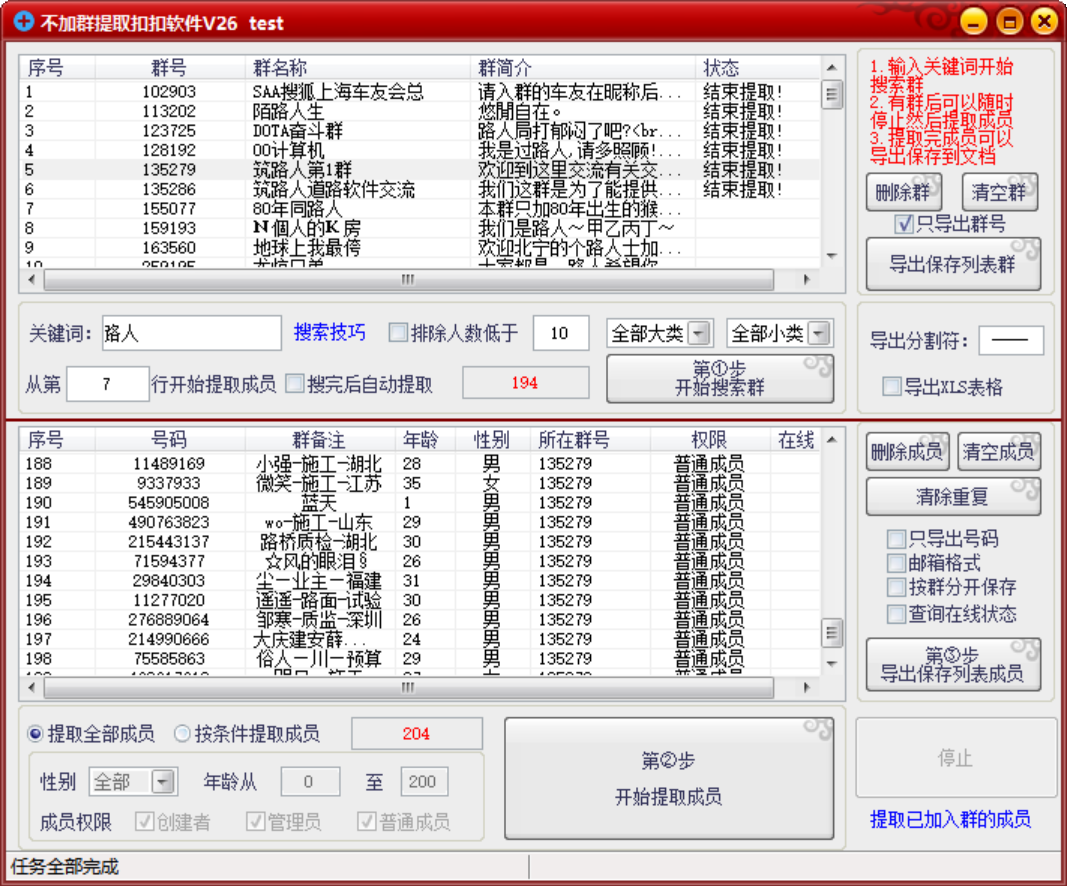Sort member list by 在线 column header
The image size is (1067, 887).
click(x=795, y=440)
